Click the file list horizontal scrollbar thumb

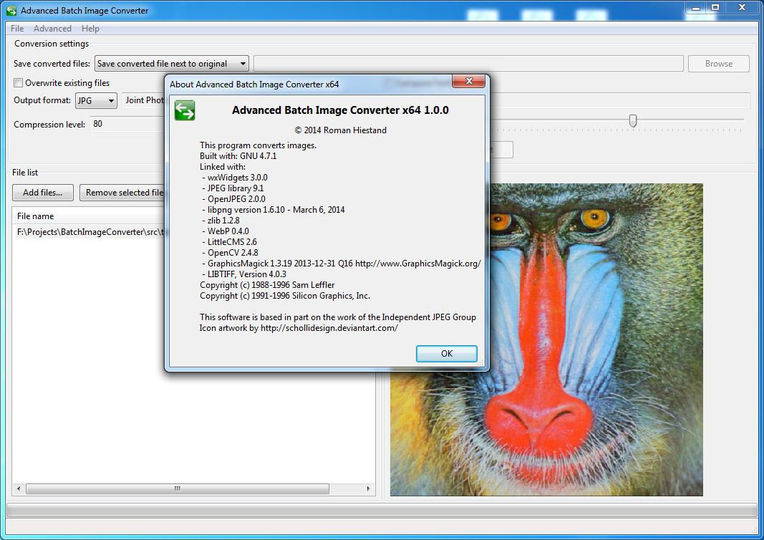tap(177, 488)
